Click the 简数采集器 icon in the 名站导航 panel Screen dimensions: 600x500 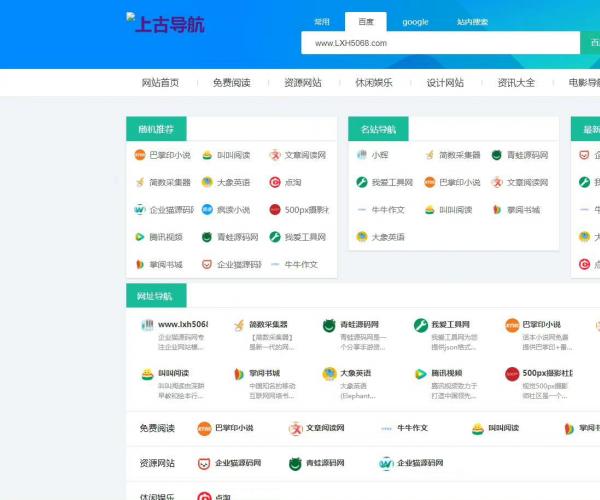point(429,155)
